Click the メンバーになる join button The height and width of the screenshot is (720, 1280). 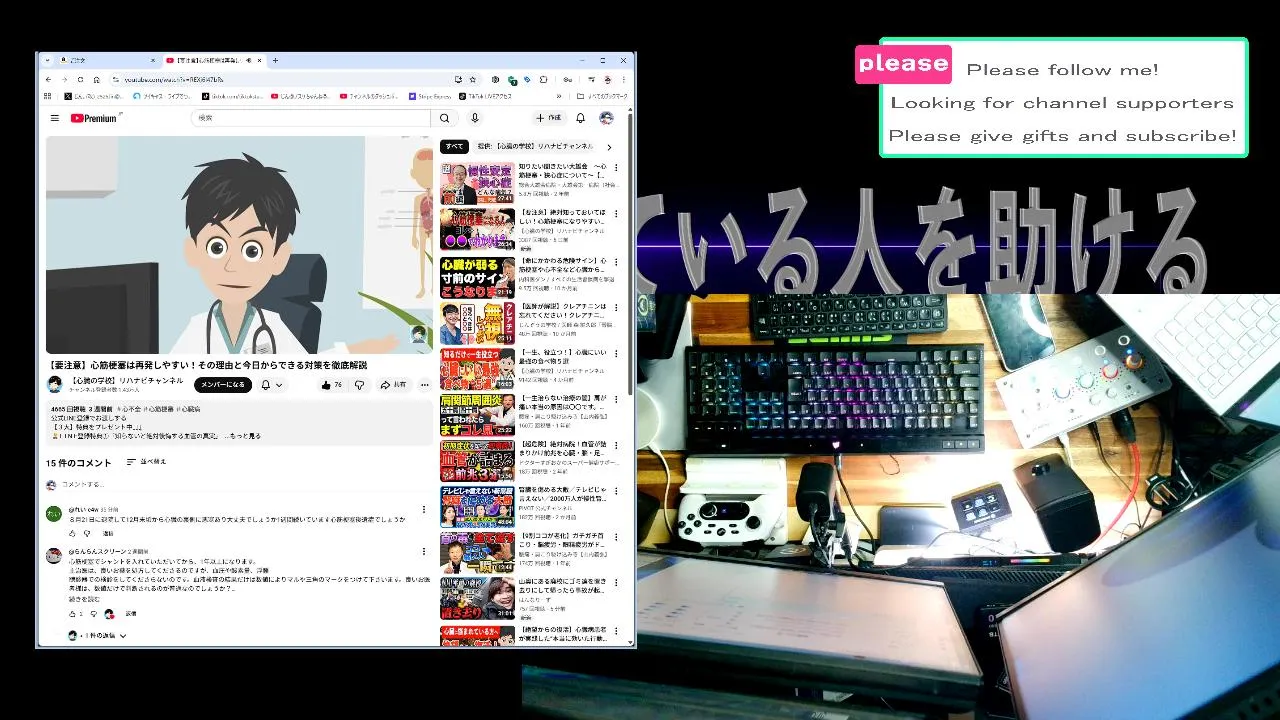click(x=223, y=385)
